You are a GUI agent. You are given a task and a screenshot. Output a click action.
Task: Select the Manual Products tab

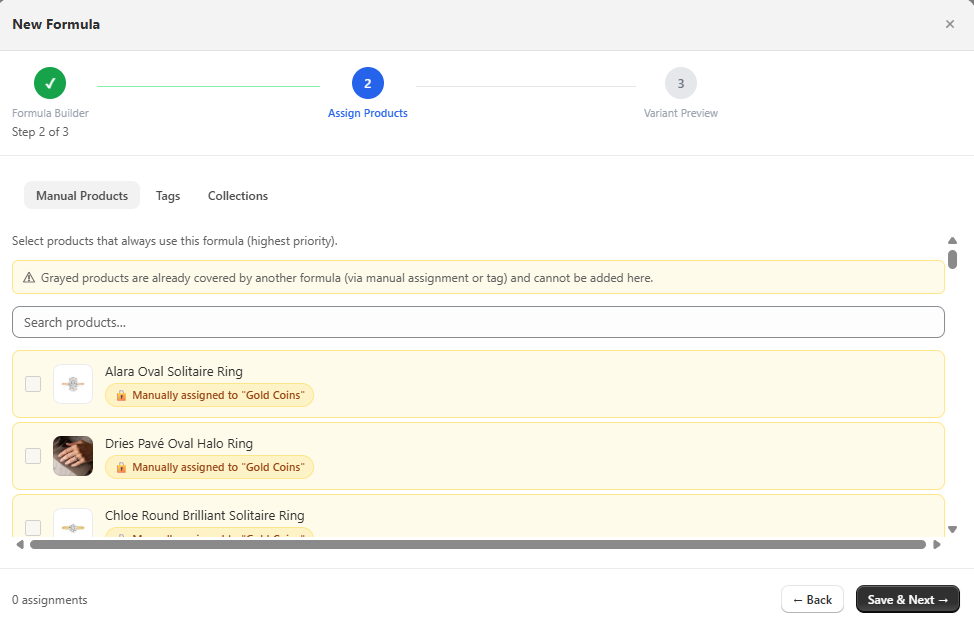[82, 196]
